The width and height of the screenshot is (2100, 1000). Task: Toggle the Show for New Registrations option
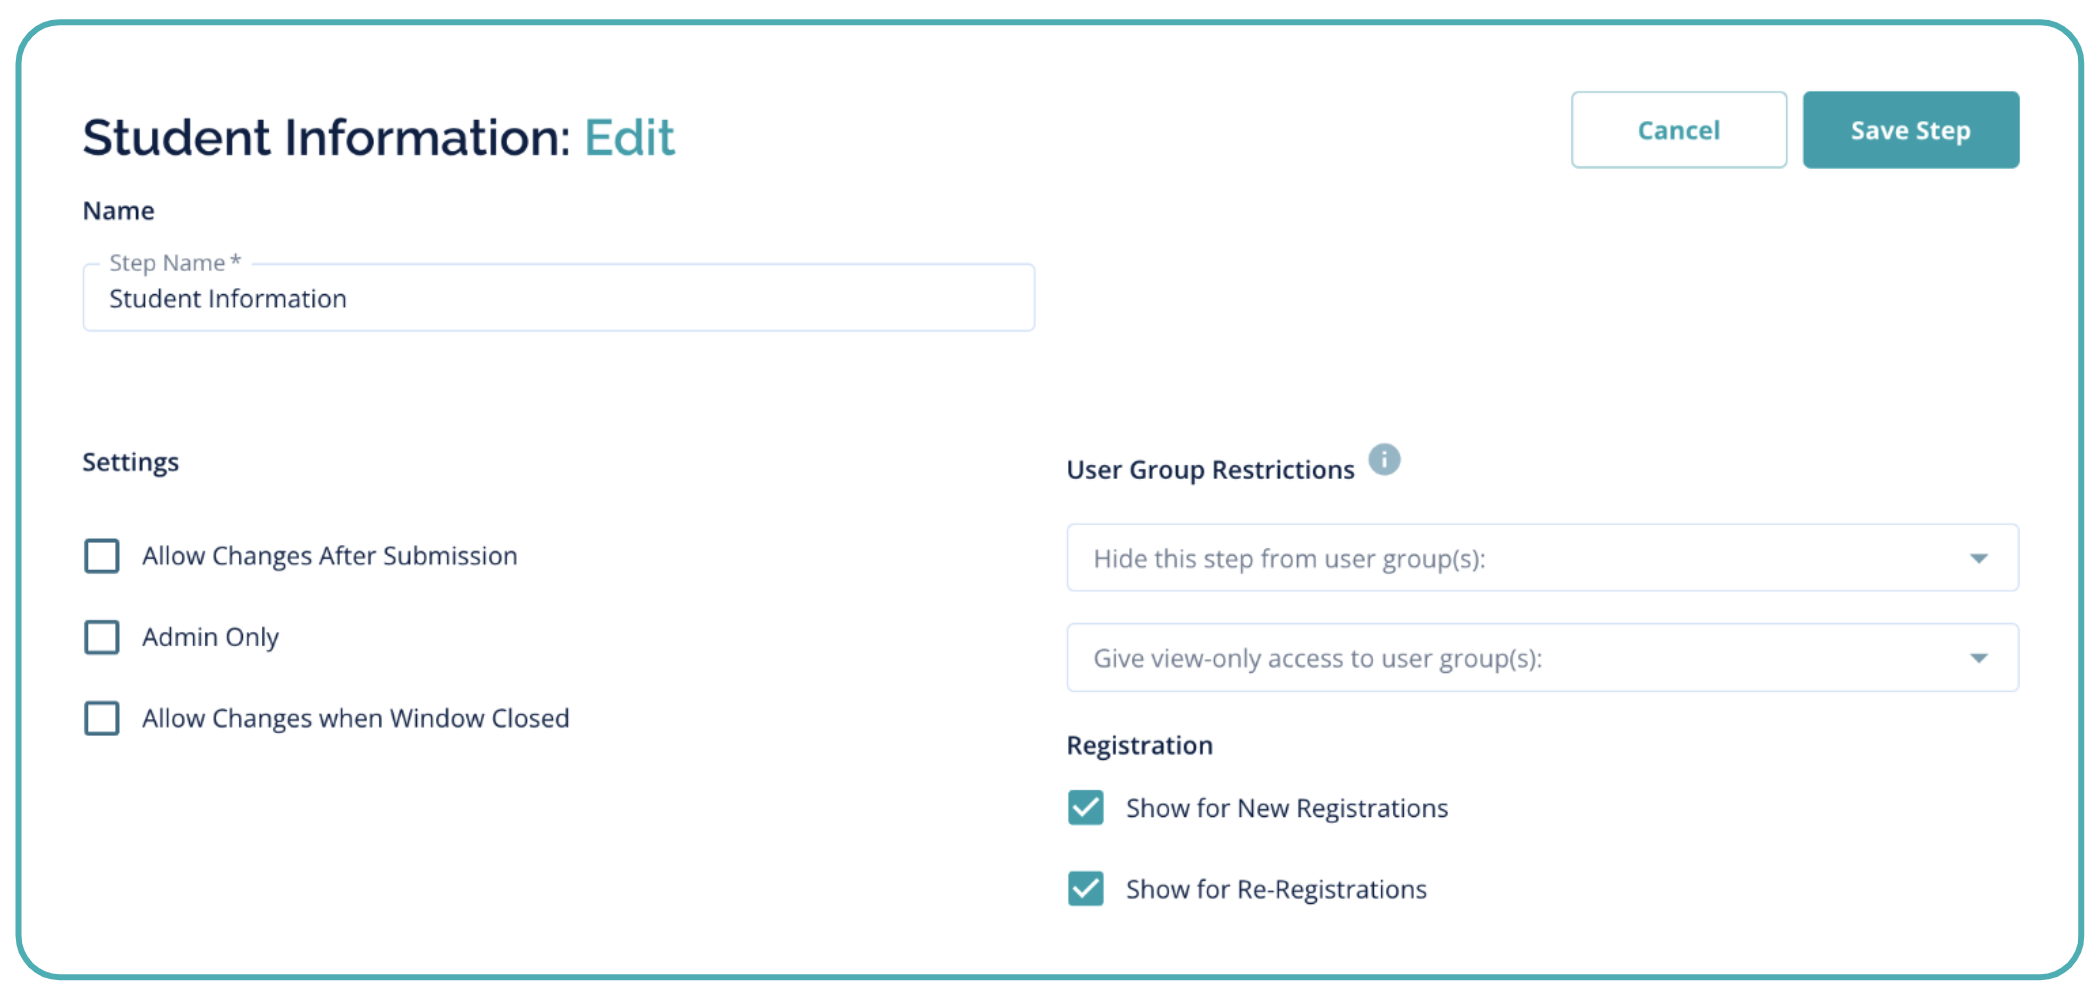1085,807
